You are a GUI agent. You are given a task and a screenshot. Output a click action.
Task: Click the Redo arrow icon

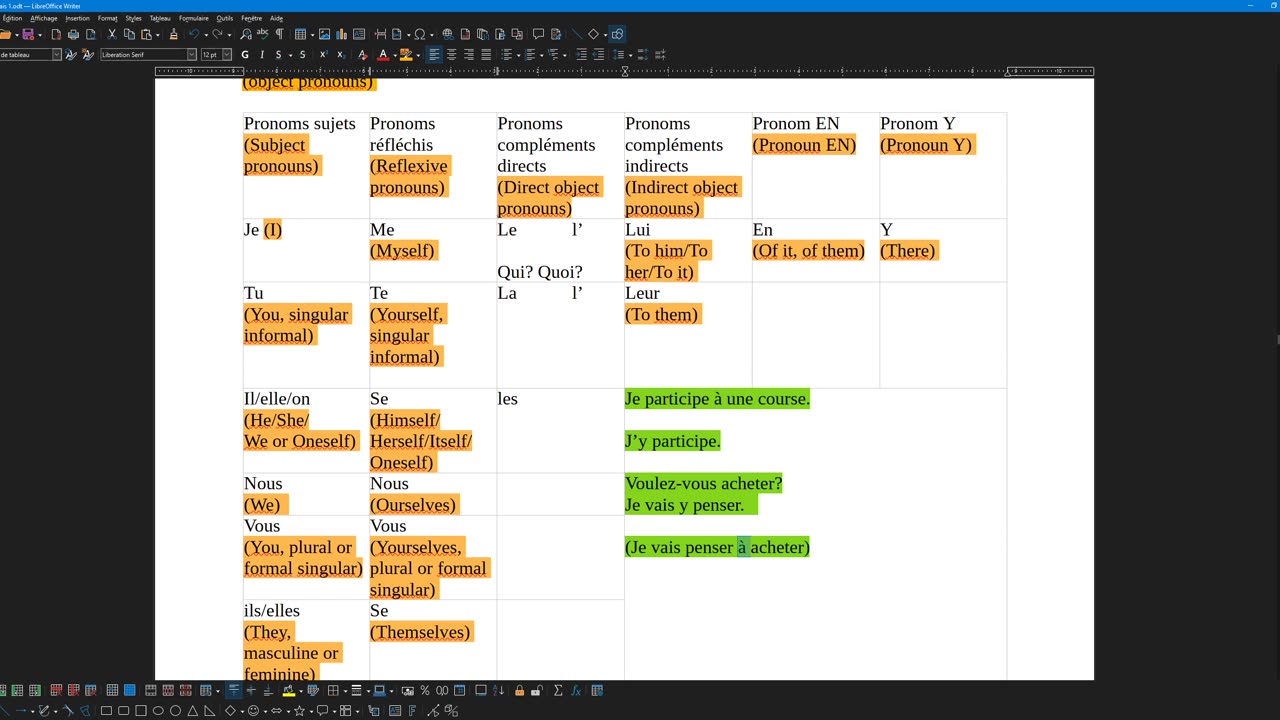217,35
